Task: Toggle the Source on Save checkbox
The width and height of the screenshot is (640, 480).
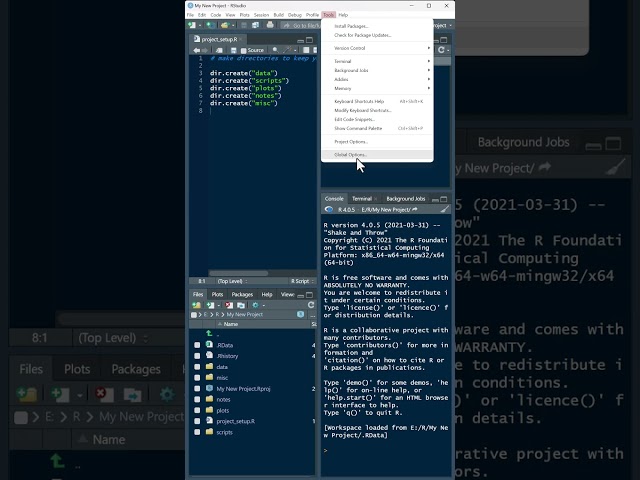Action: [x=244, y=51]
